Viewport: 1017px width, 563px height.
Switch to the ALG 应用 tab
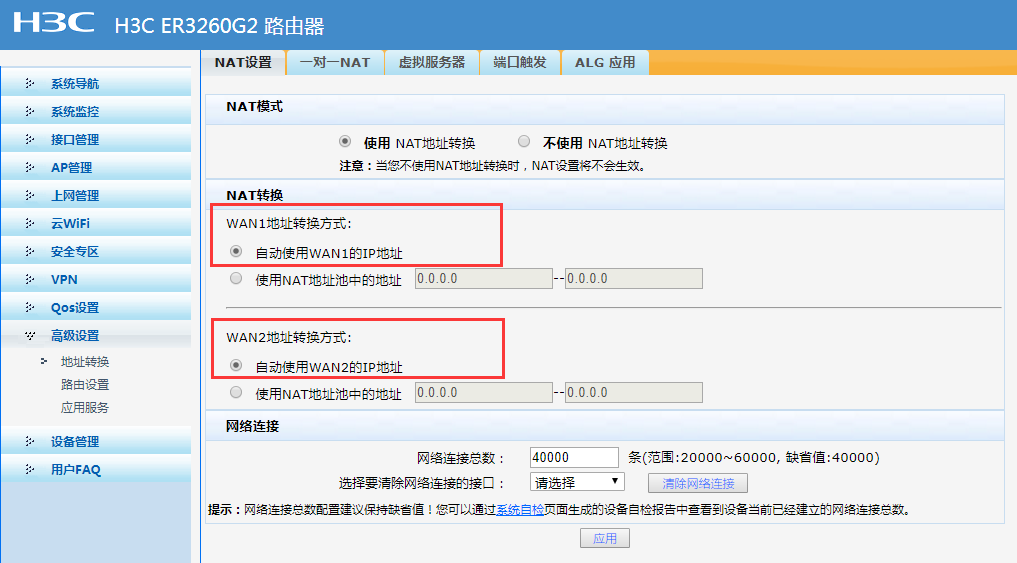[x=605, y=62]
